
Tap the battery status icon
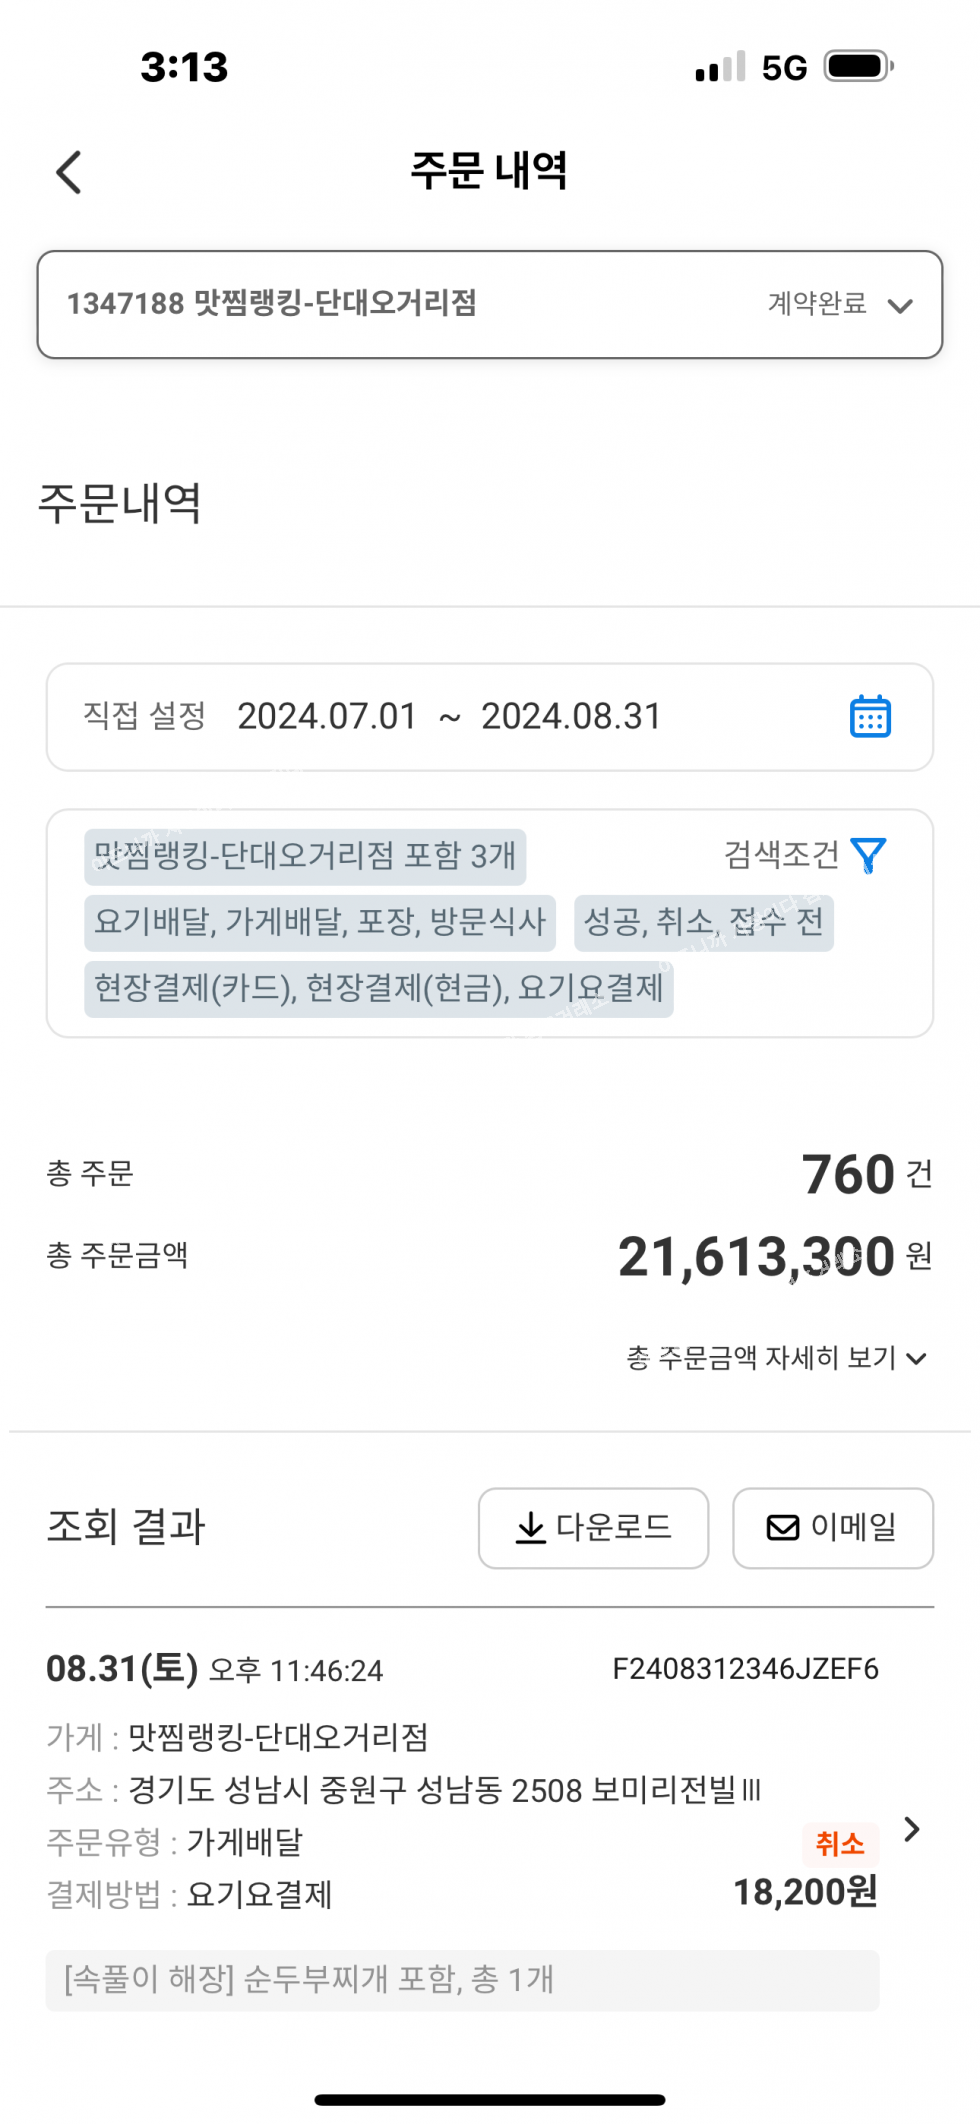(x=857, y=67)
